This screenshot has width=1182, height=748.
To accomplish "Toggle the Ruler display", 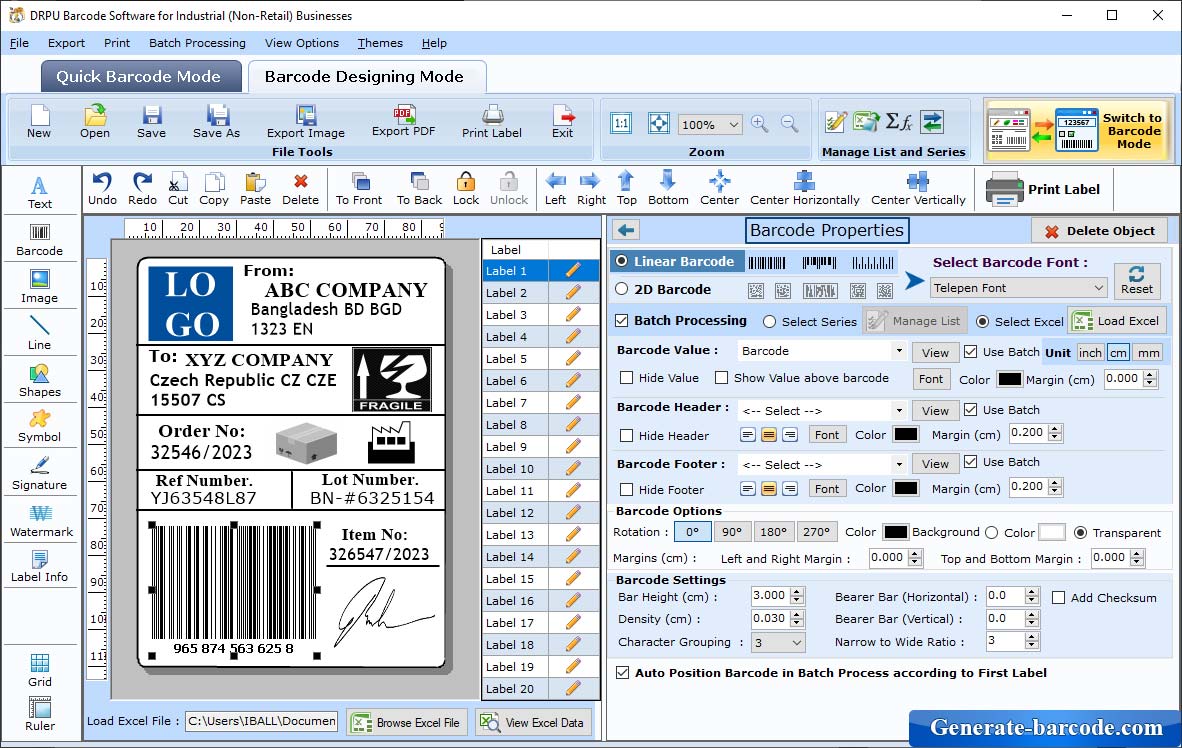I will point(40,714).
